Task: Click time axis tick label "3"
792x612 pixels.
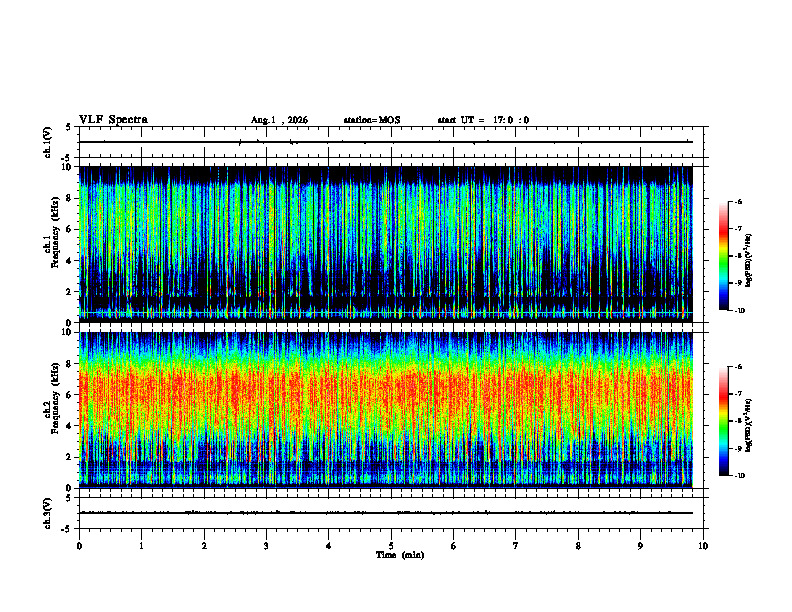Action: tap(266, 546)
